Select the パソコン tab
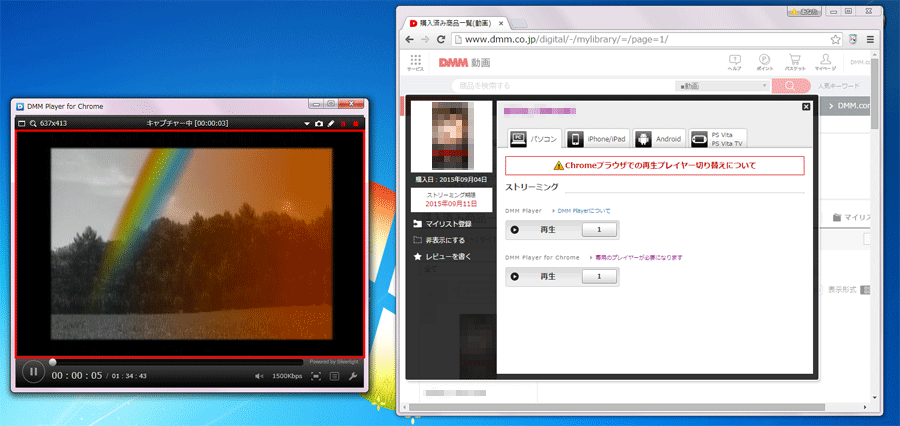The height and width of the screenshot is (426, 900). pyautogui.click(x=535, y=138)
